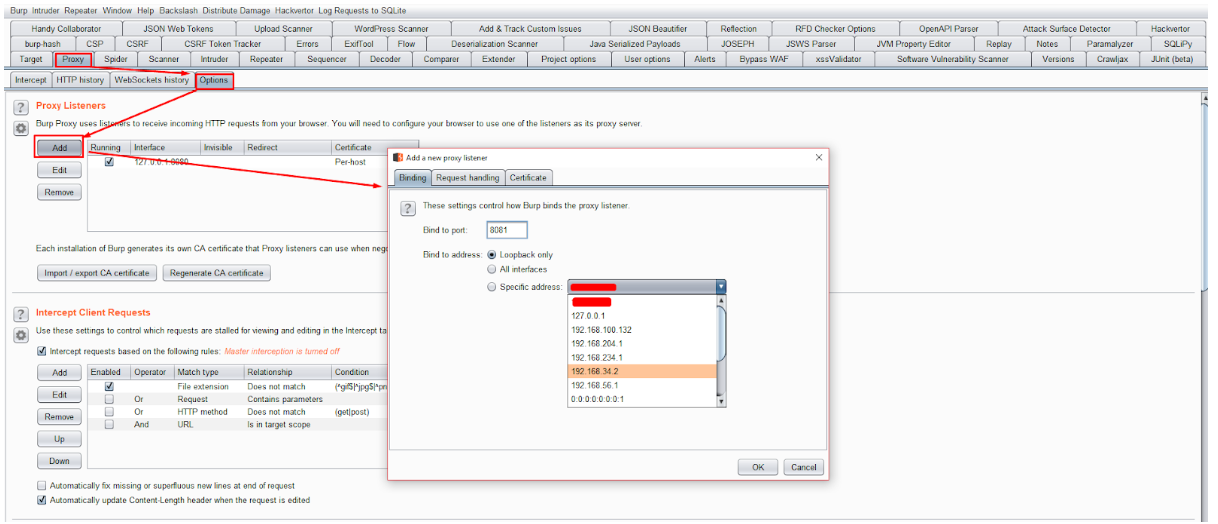Click the Down button for intercept rules

[x=59, y=461]
